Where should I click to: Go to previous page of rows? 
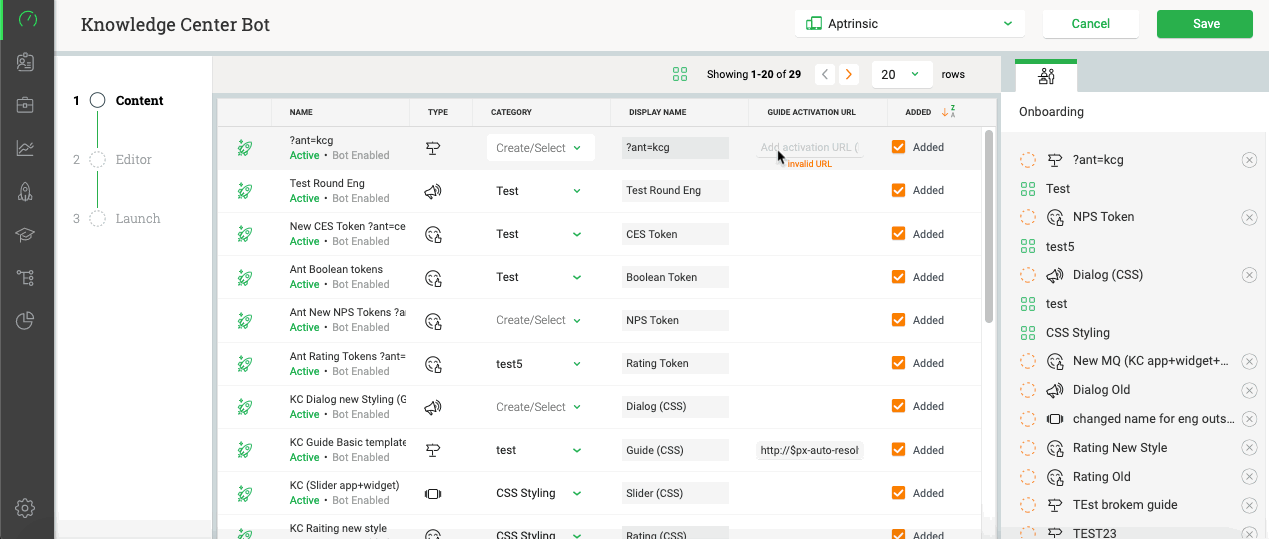tap(824, 74)
